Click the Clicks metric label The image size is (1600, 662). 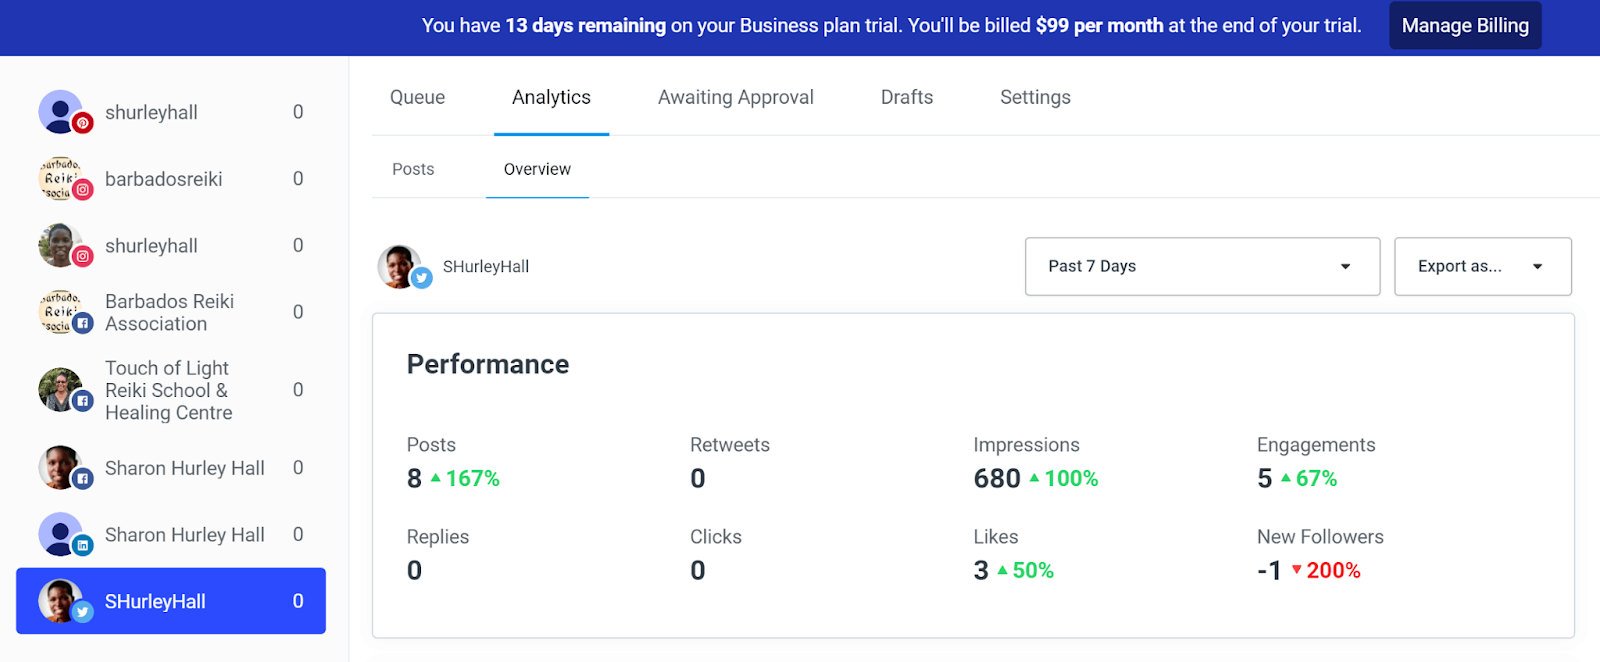click(x=716, y=537)
